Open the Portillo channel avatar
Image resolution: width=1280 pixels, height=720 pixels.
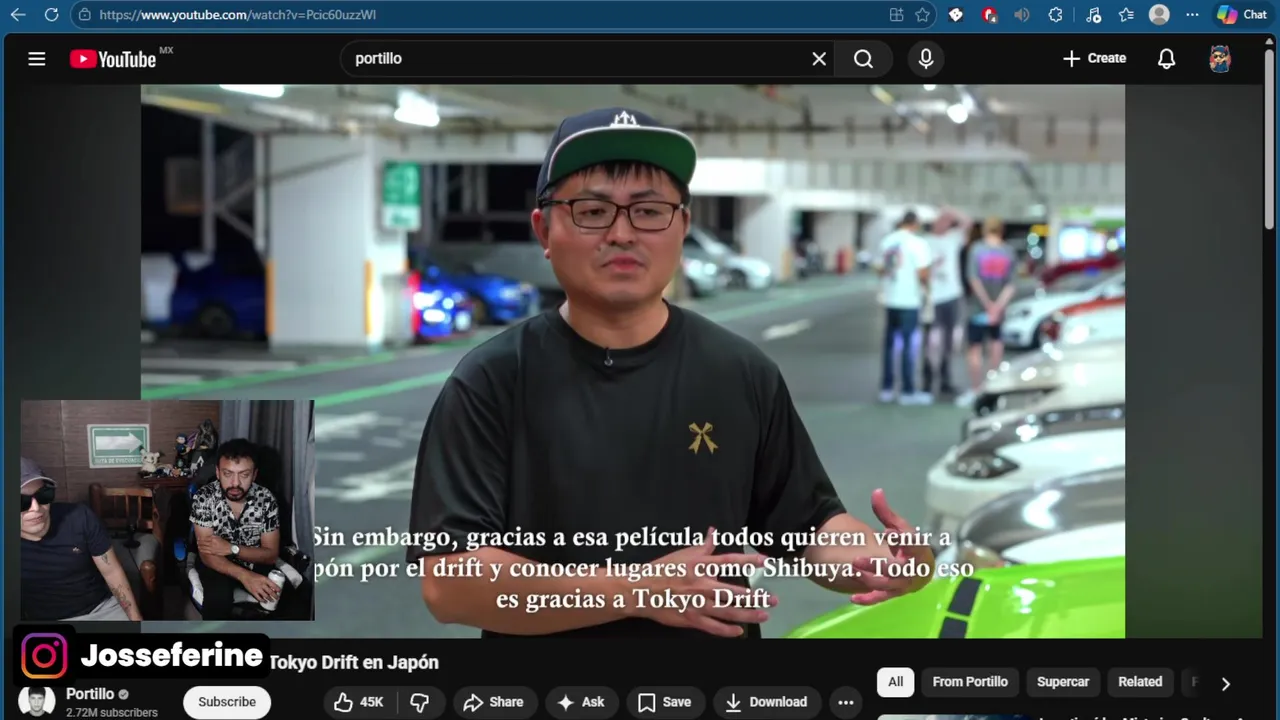[37, 702]
